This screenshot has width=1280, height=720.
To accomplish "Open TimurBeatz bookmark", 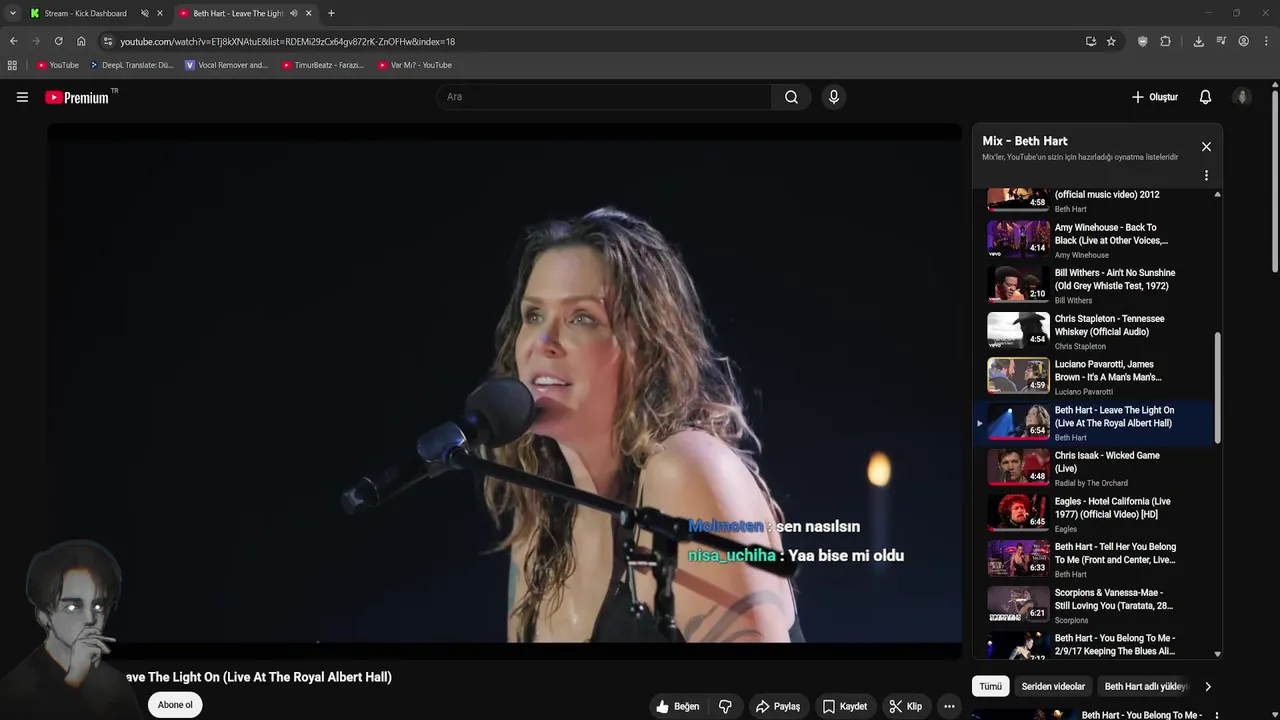I will 322,65.
